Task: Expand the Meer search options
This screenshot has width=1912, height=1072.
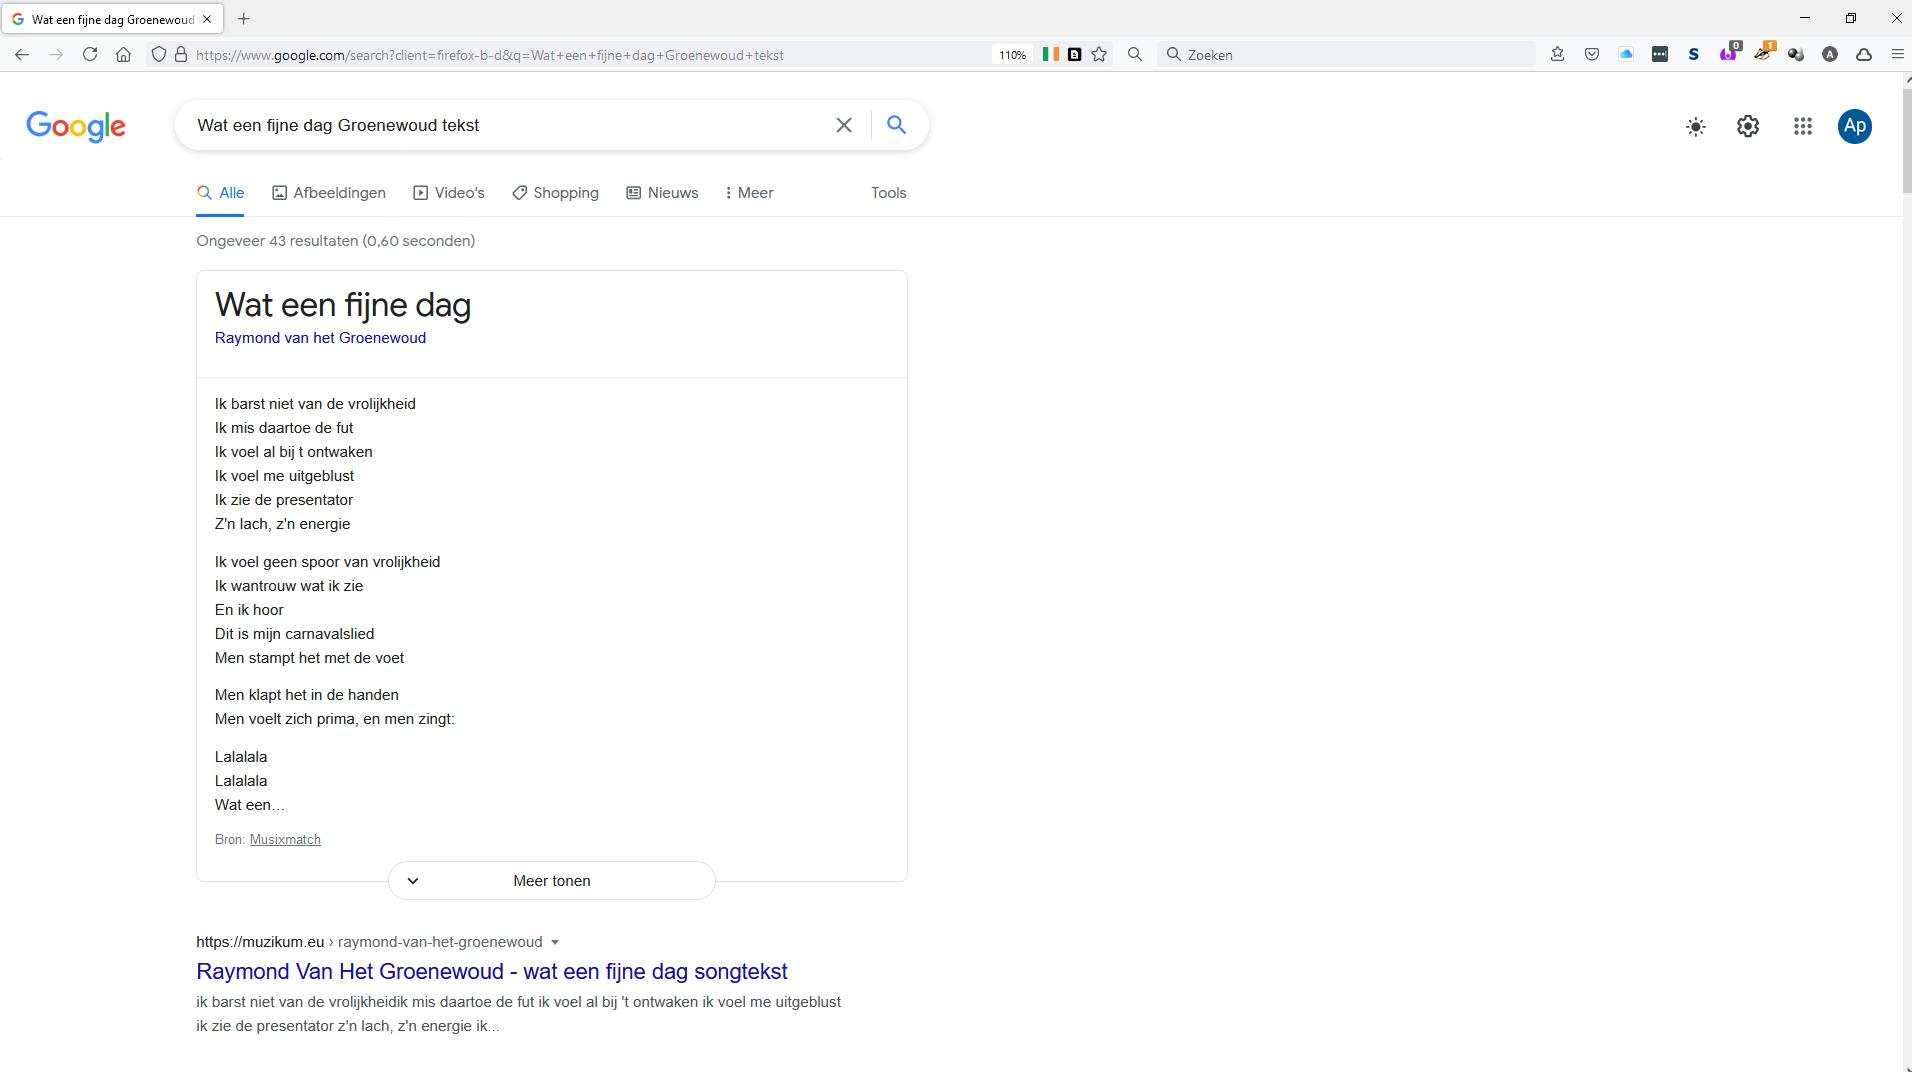Action: click(x=749, y=193)
